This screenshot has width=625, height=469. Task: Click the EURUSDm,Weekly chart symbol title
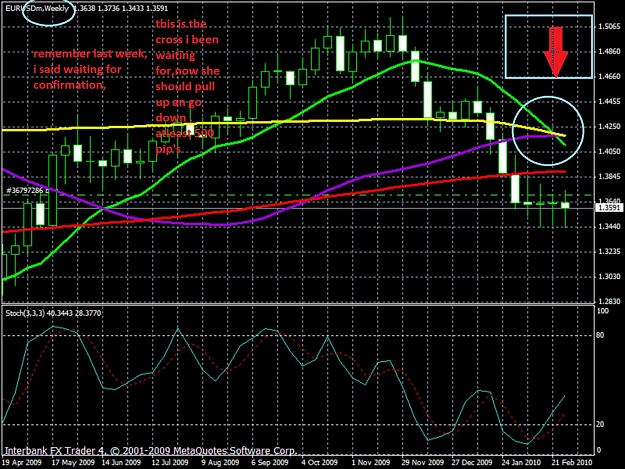pos(37,8)
